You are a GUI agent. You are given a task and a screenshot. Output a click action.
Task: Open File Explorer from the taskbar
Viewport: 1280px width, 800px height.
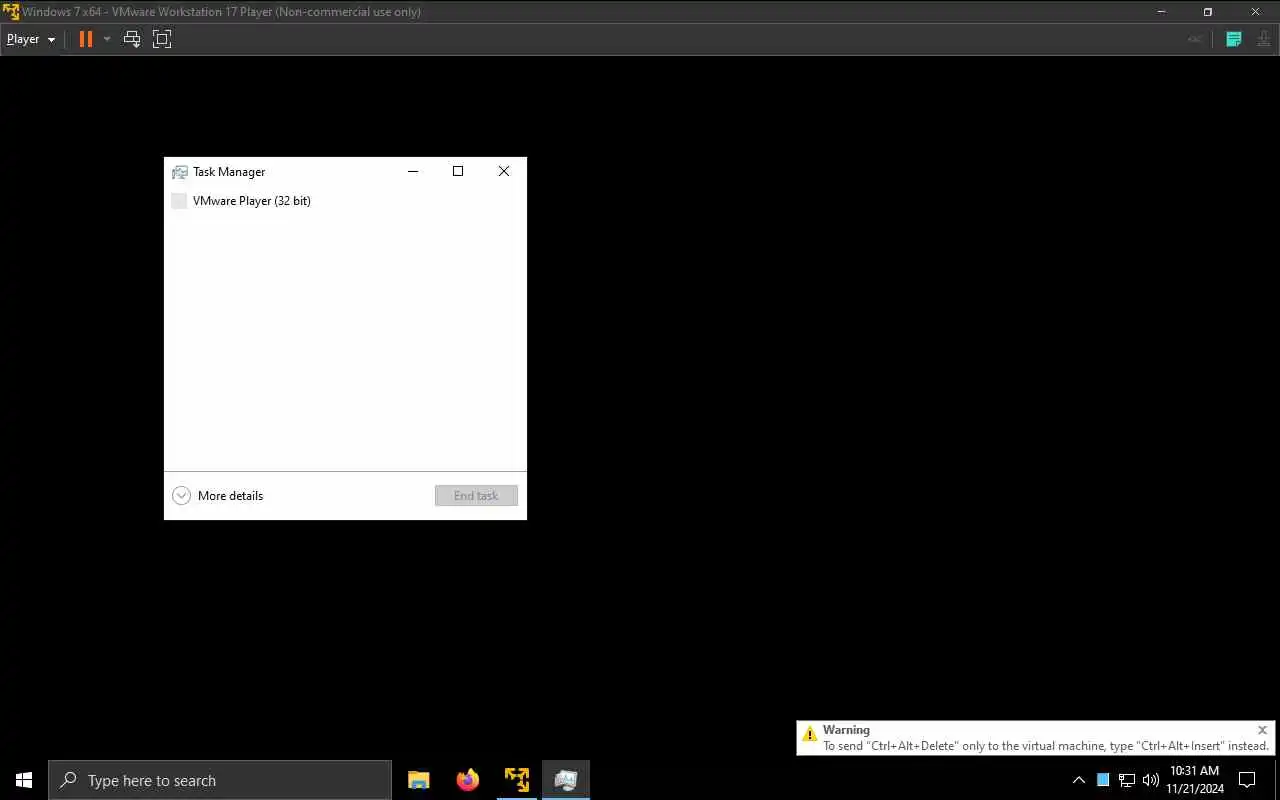419,780
